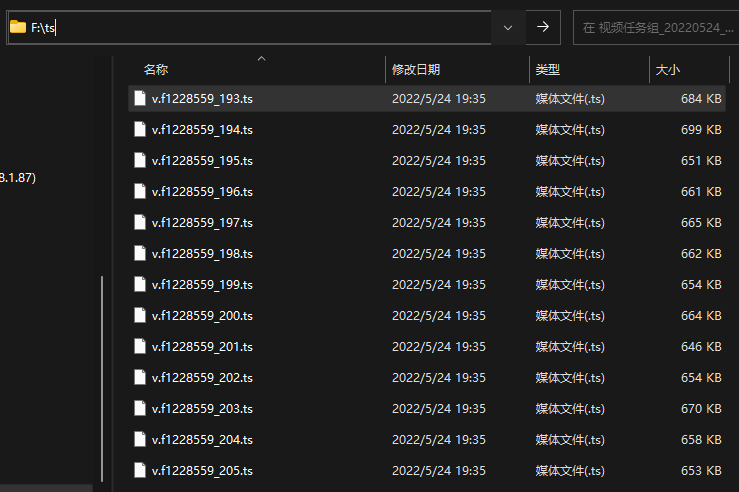Select file name v.f1228559_199.ts
The height and width of the screenshot is (492, 739).
(202, 285)
